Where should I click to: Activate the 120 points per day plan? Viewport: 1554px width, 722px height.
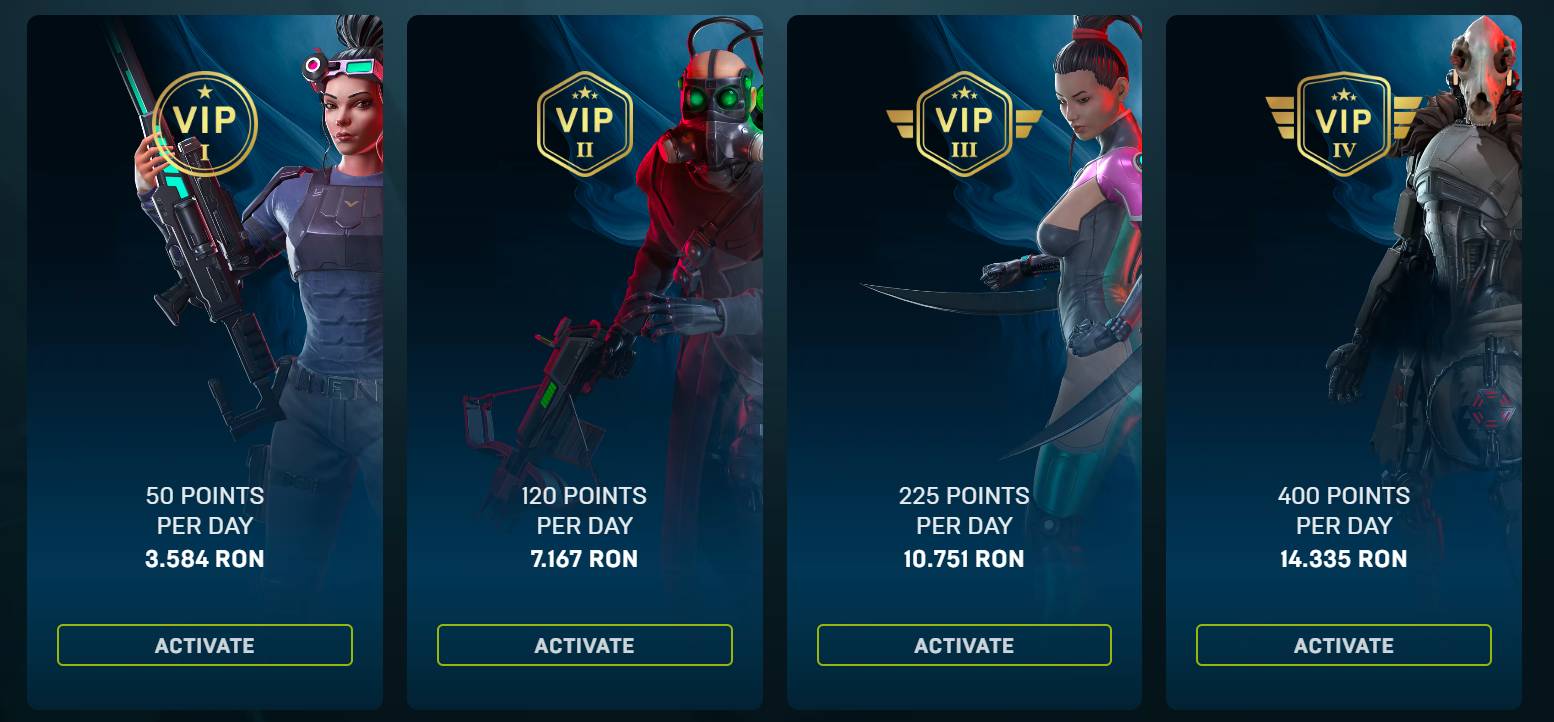585,645
